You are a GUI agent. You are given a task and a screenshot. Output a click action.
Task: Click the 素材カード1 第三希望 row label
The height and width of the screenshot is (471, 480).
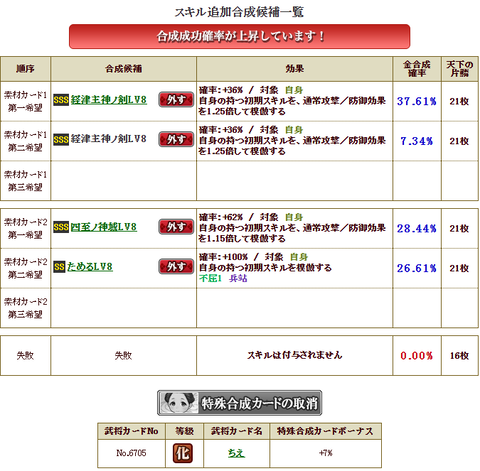25,181
